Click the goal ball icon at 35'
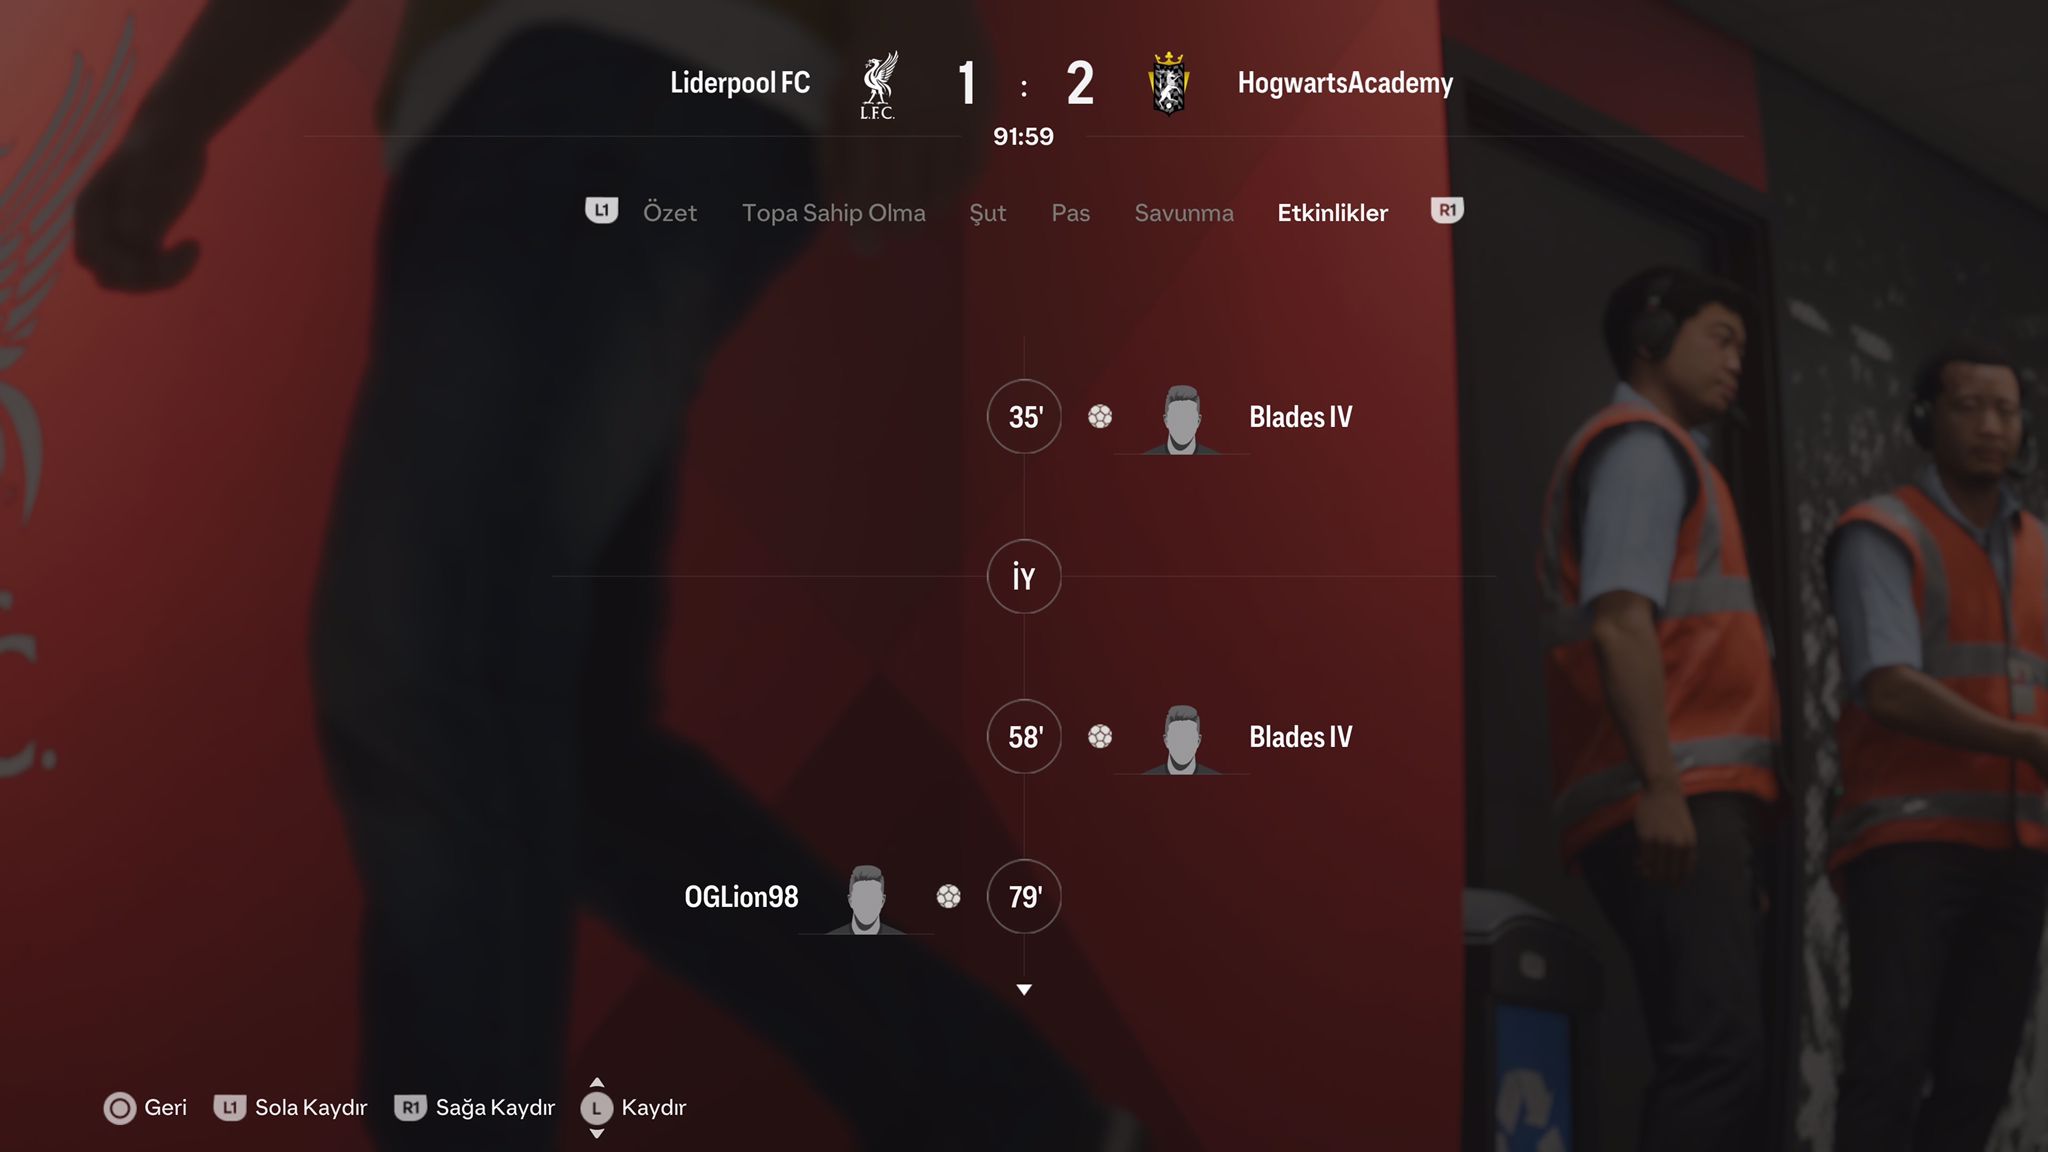This screenshot has height=1152, width=2048. 1100,416
